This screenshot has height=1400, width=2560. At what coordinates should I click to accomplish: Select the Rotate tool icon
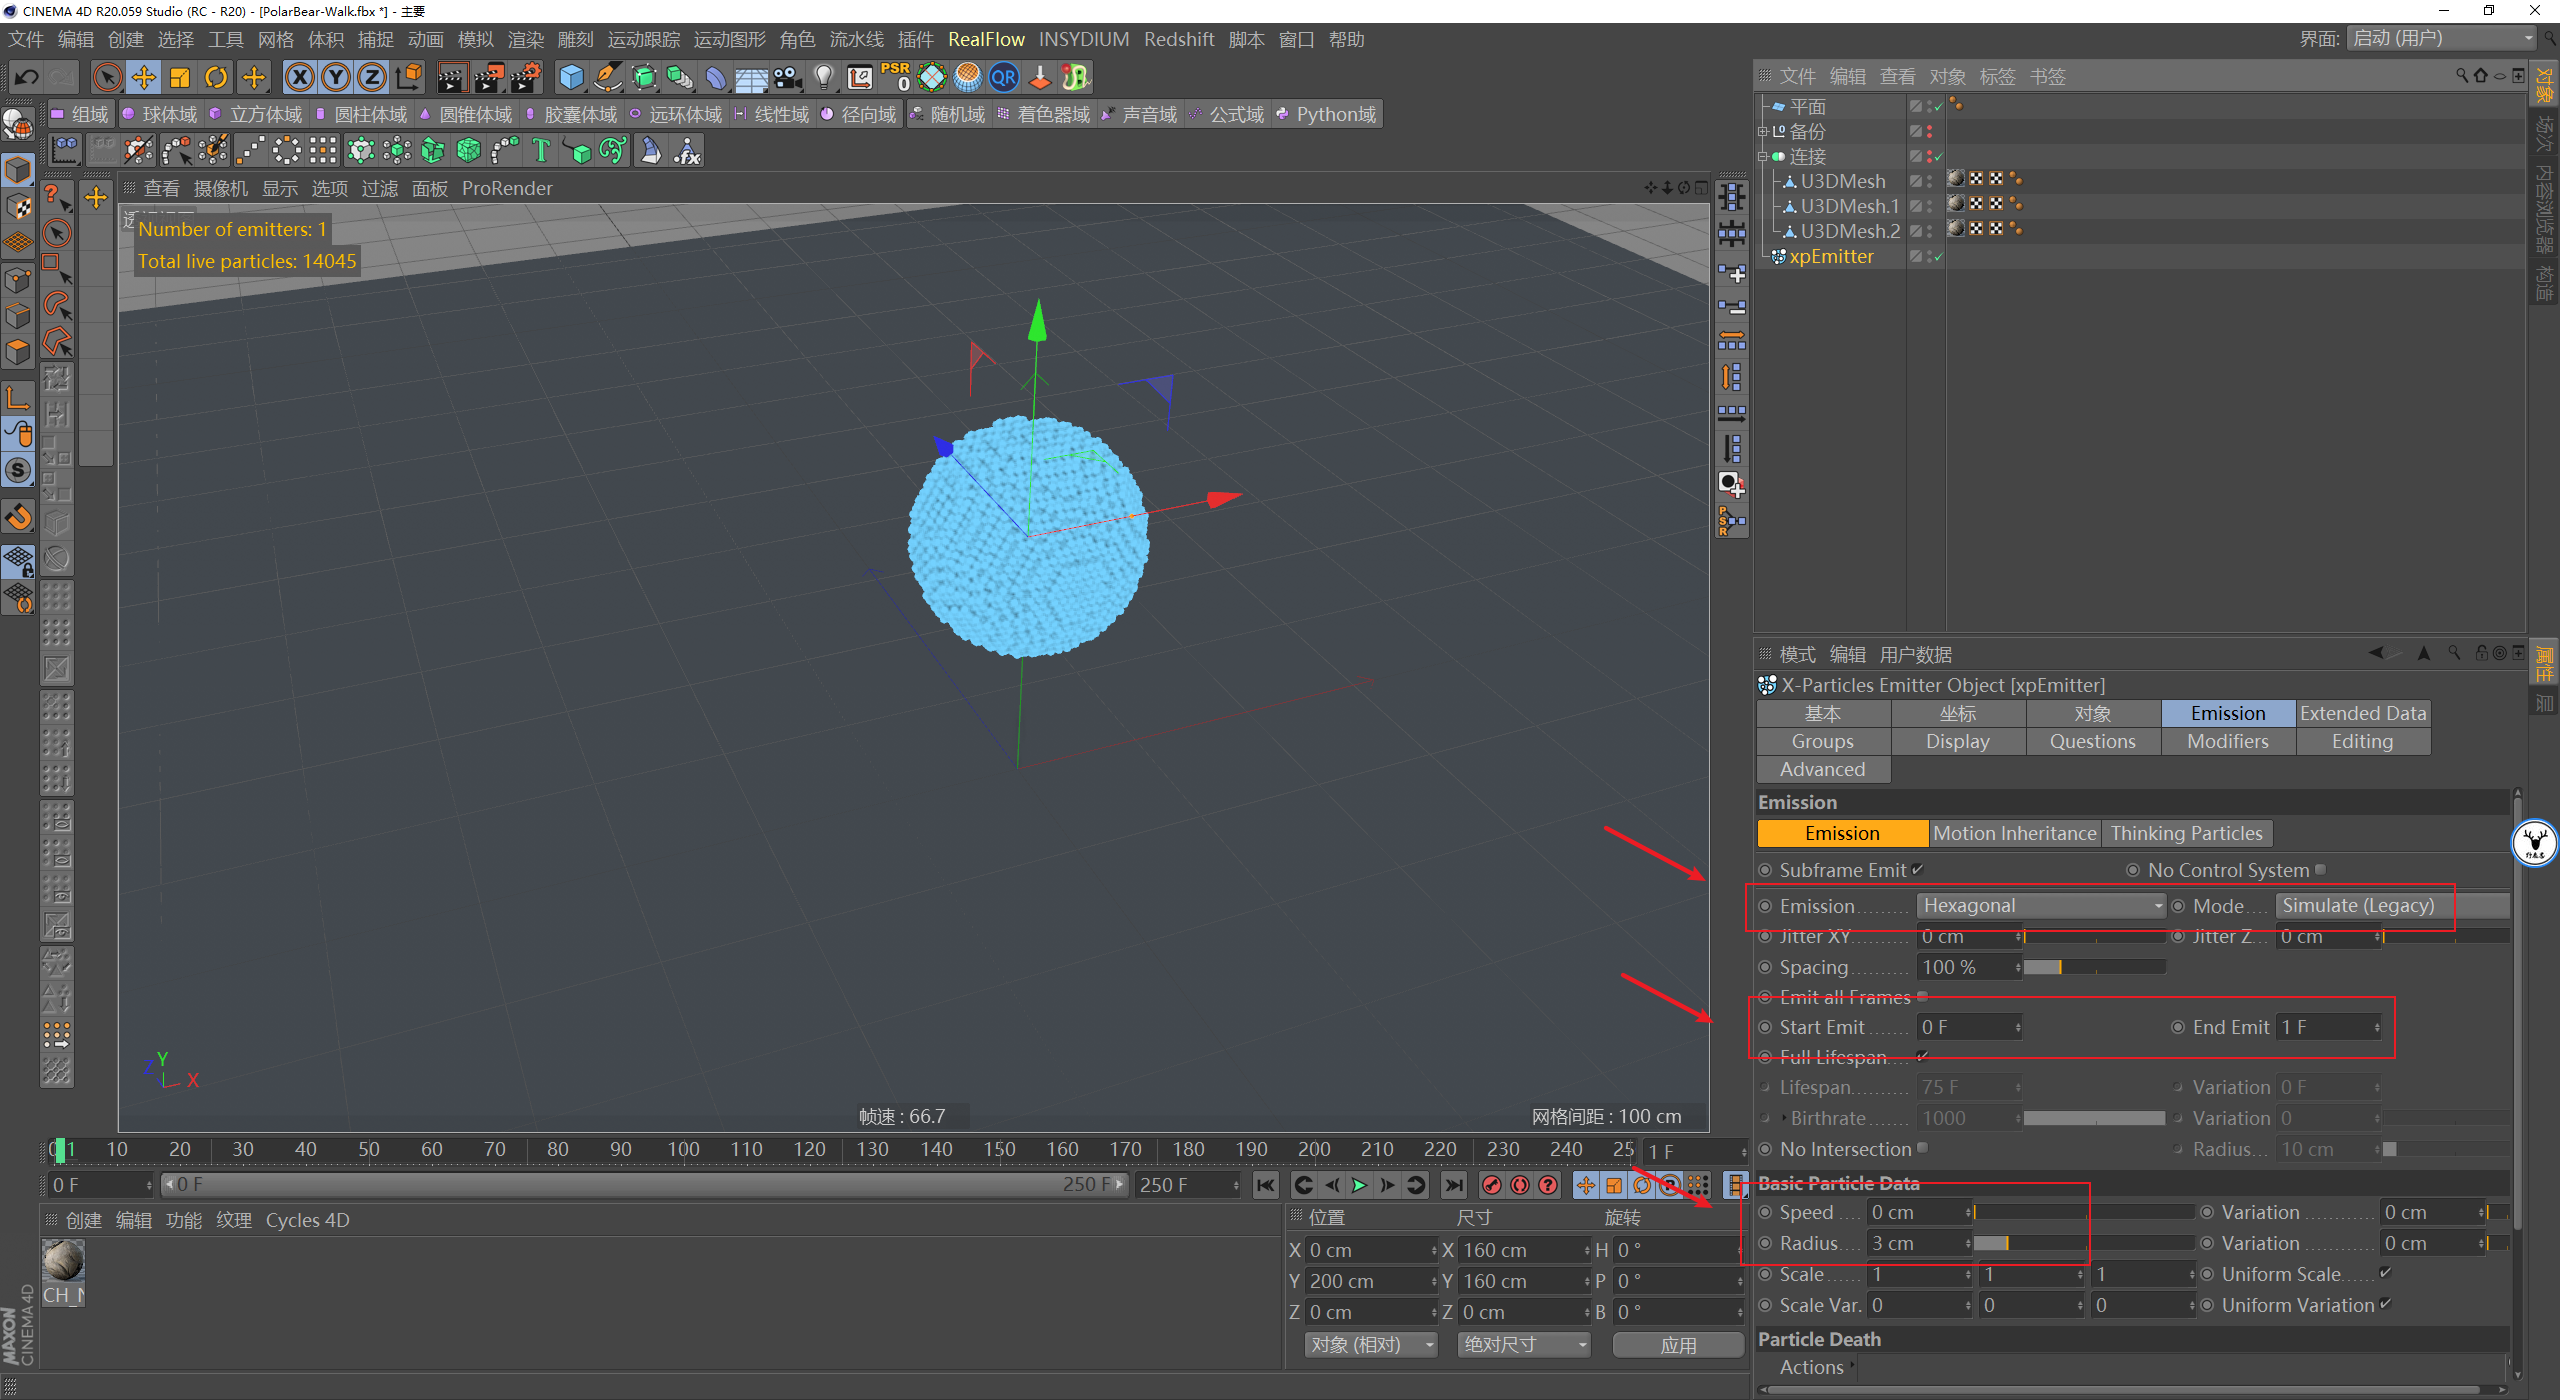pyautogui.click(x=216, y=77)
